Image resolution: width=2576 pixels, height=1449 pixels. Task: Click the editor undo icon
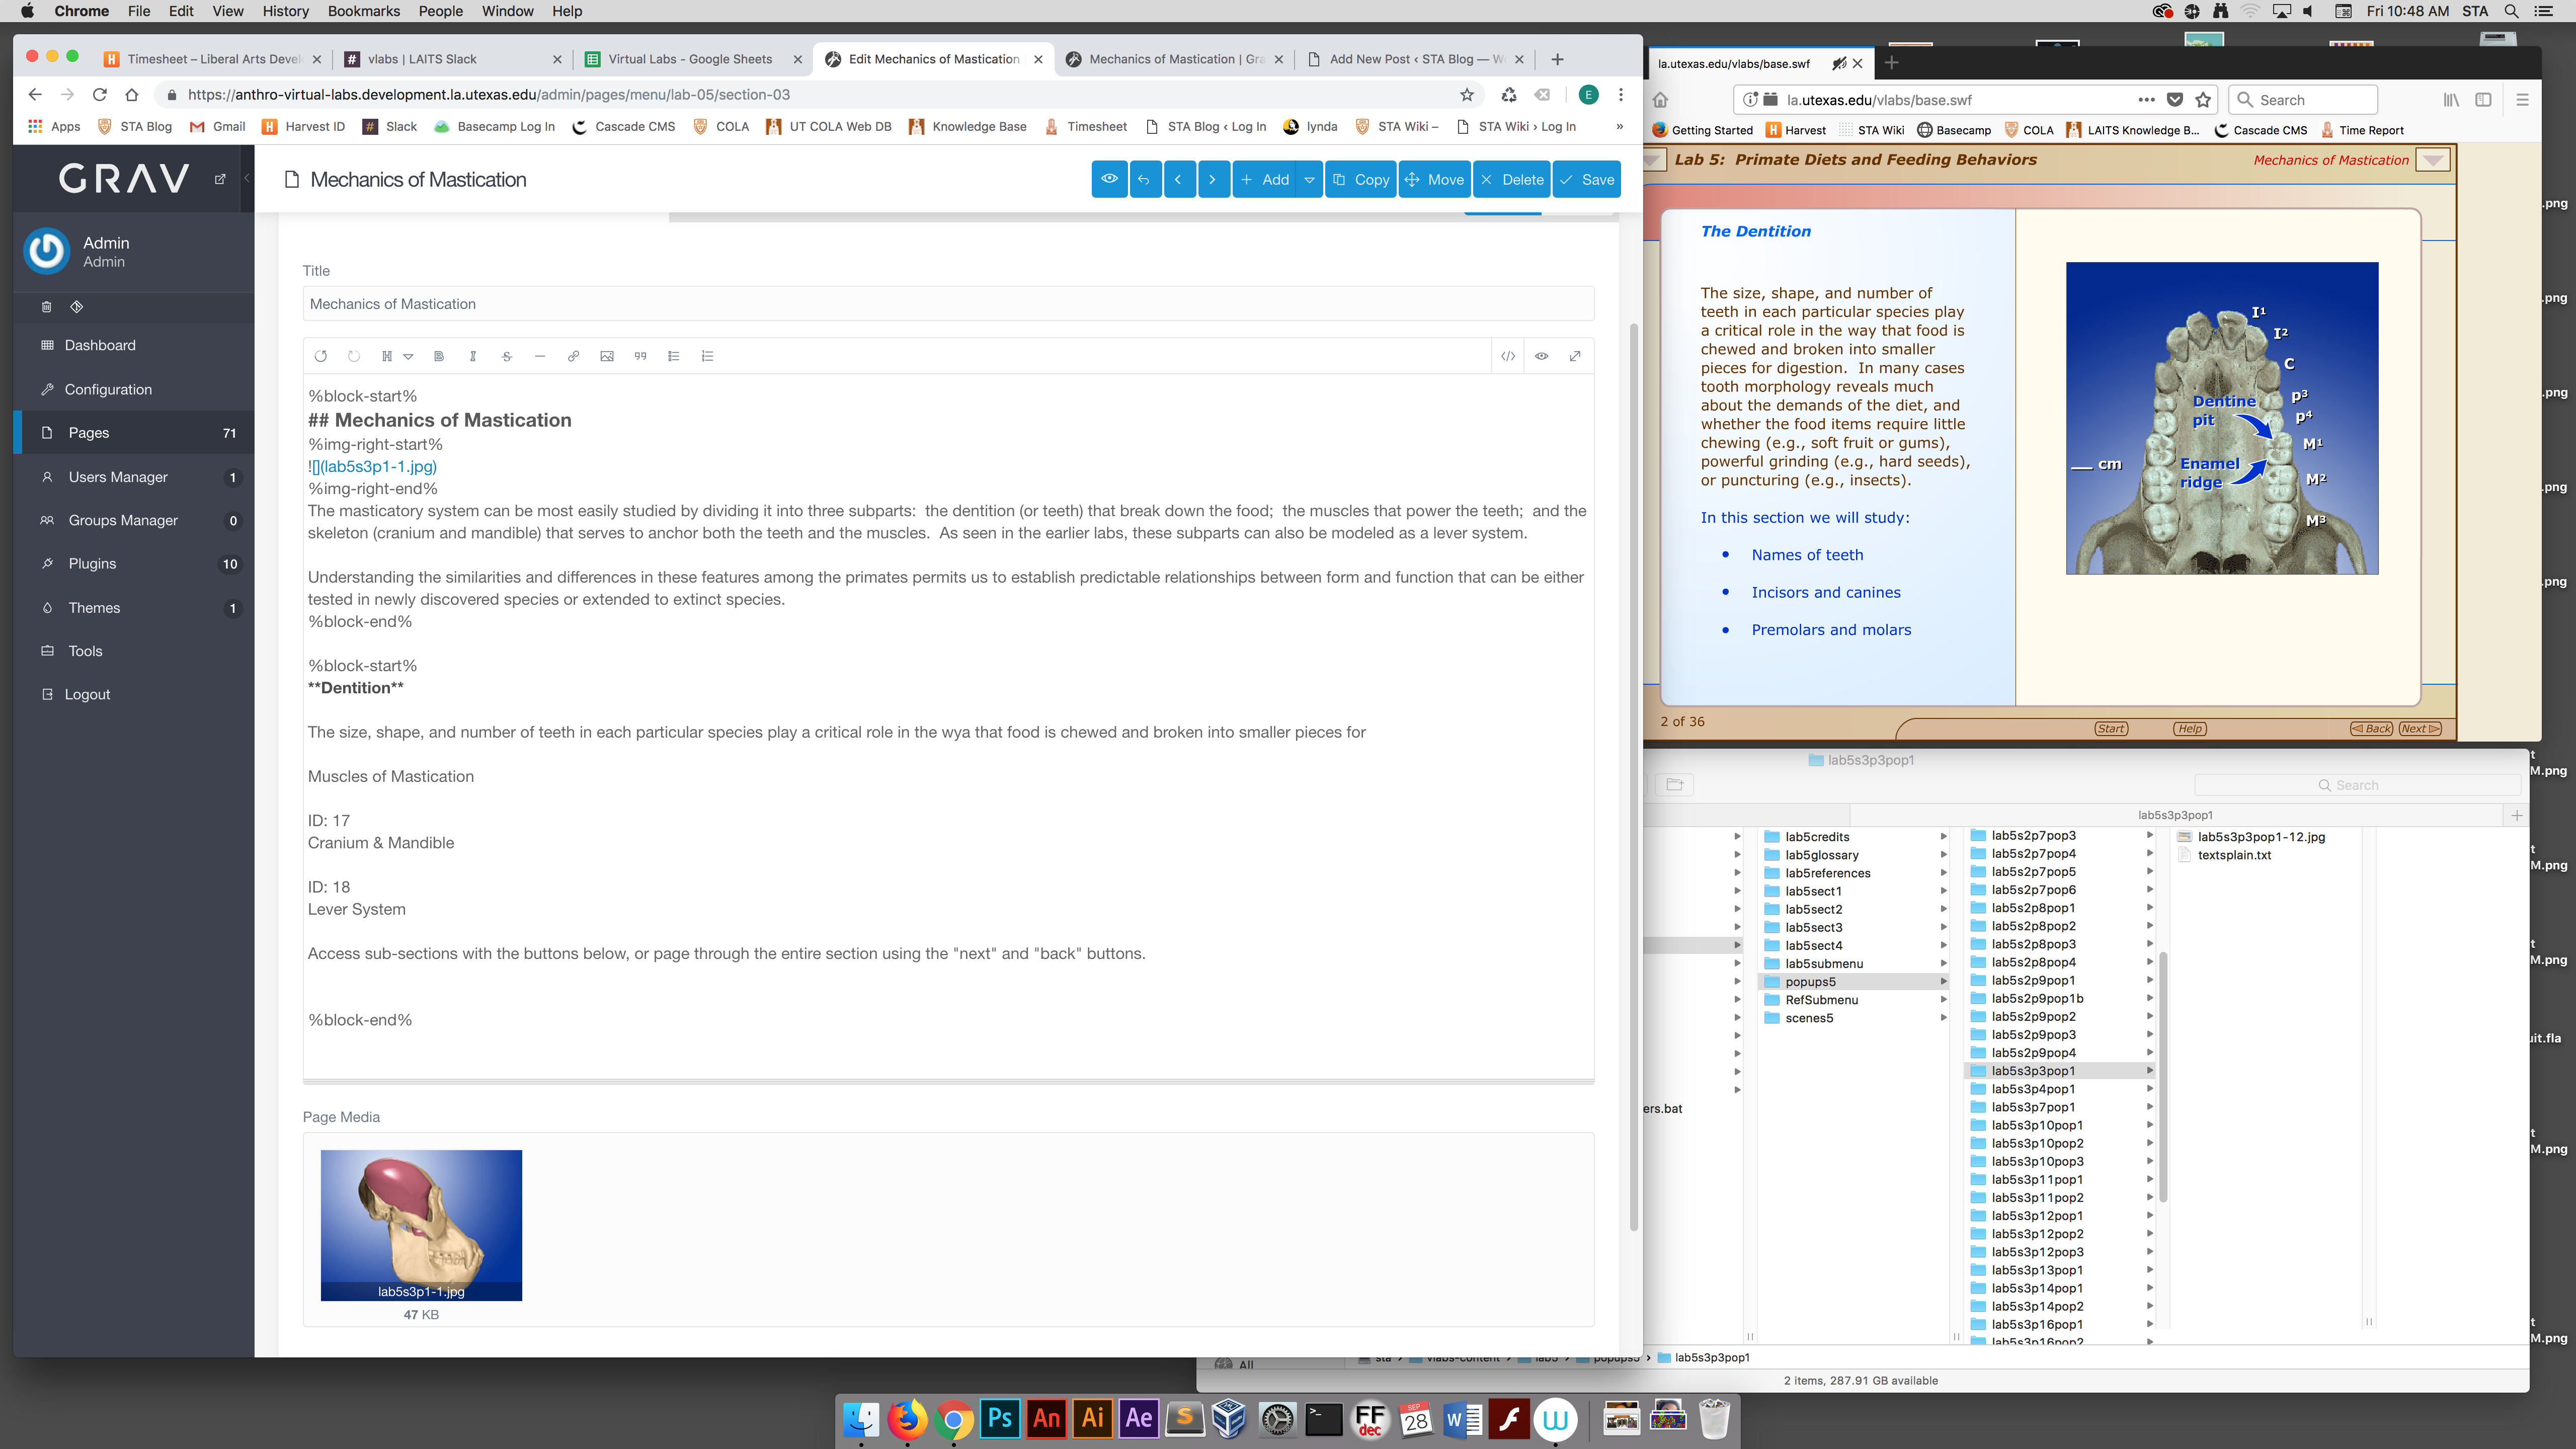[321, 356]
